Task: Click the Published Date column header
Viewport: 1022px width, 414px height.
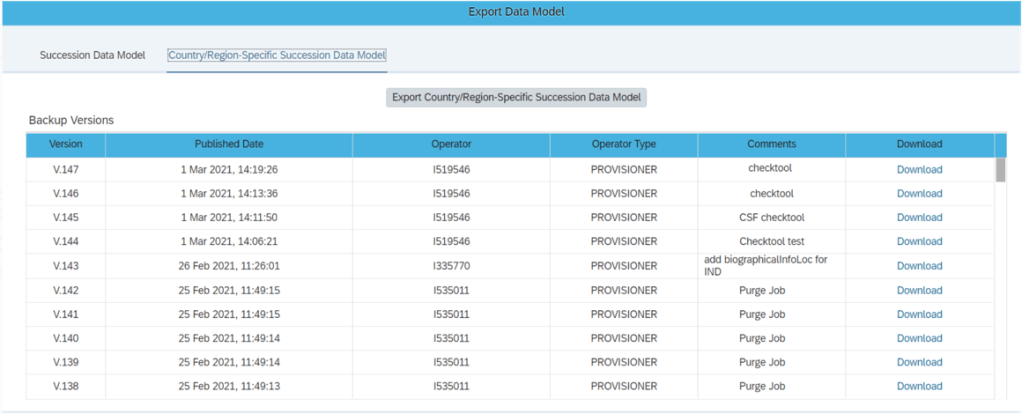Action: [x=229, y=144]
